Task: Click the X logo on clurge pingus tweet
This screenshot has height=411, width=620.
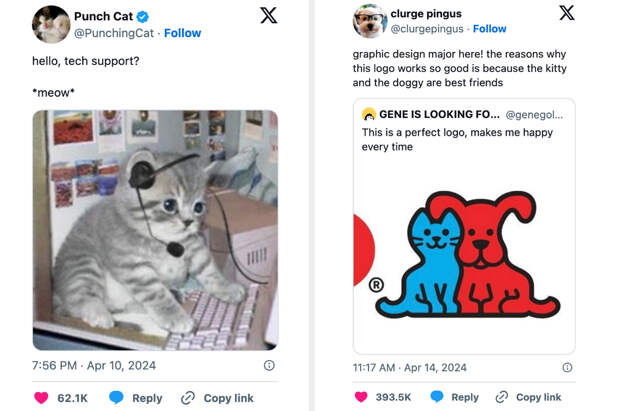Action: click(x=566, y=13)
